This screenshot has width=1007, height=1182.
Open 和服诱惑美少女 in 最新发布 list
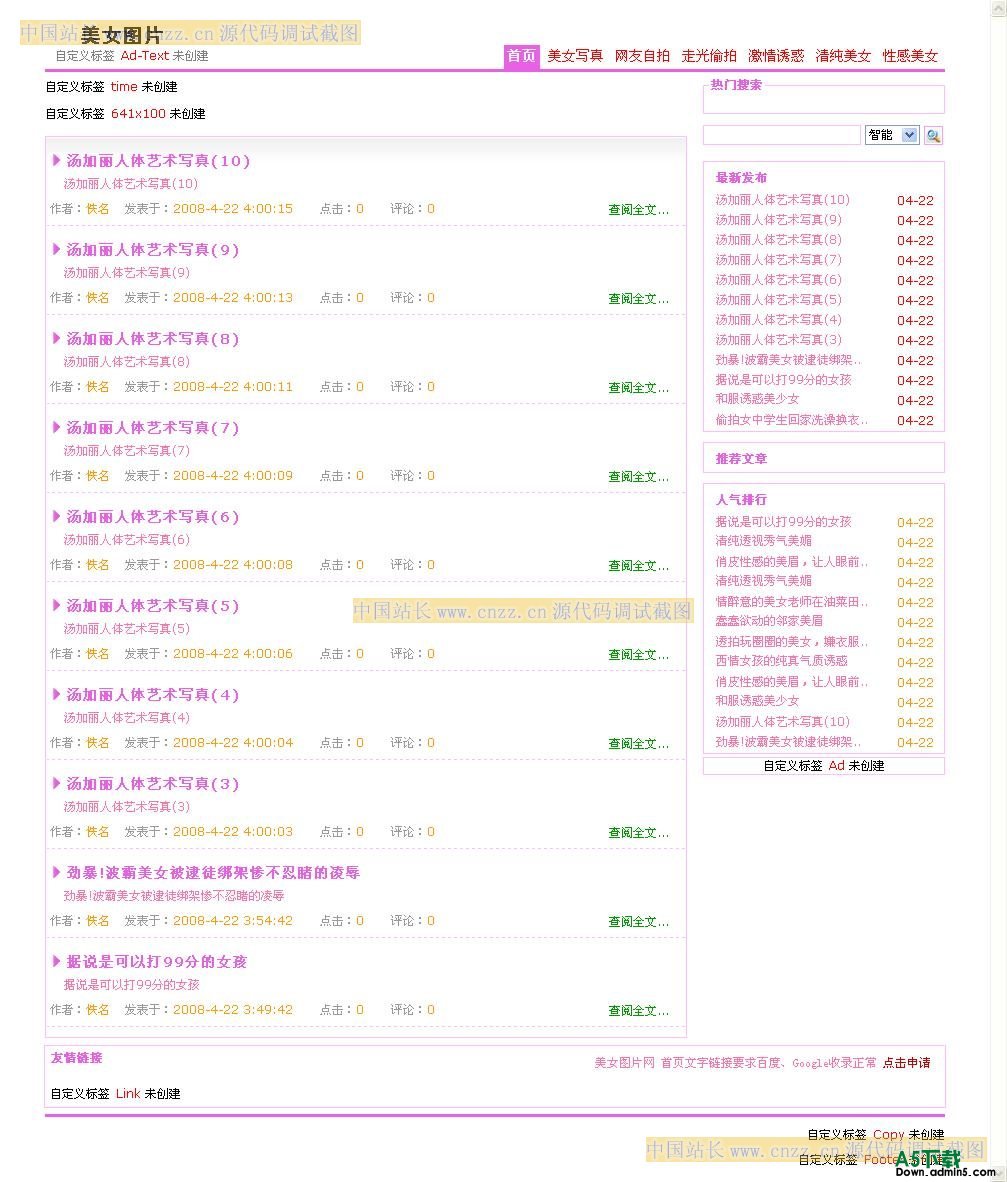coord(758,399)
